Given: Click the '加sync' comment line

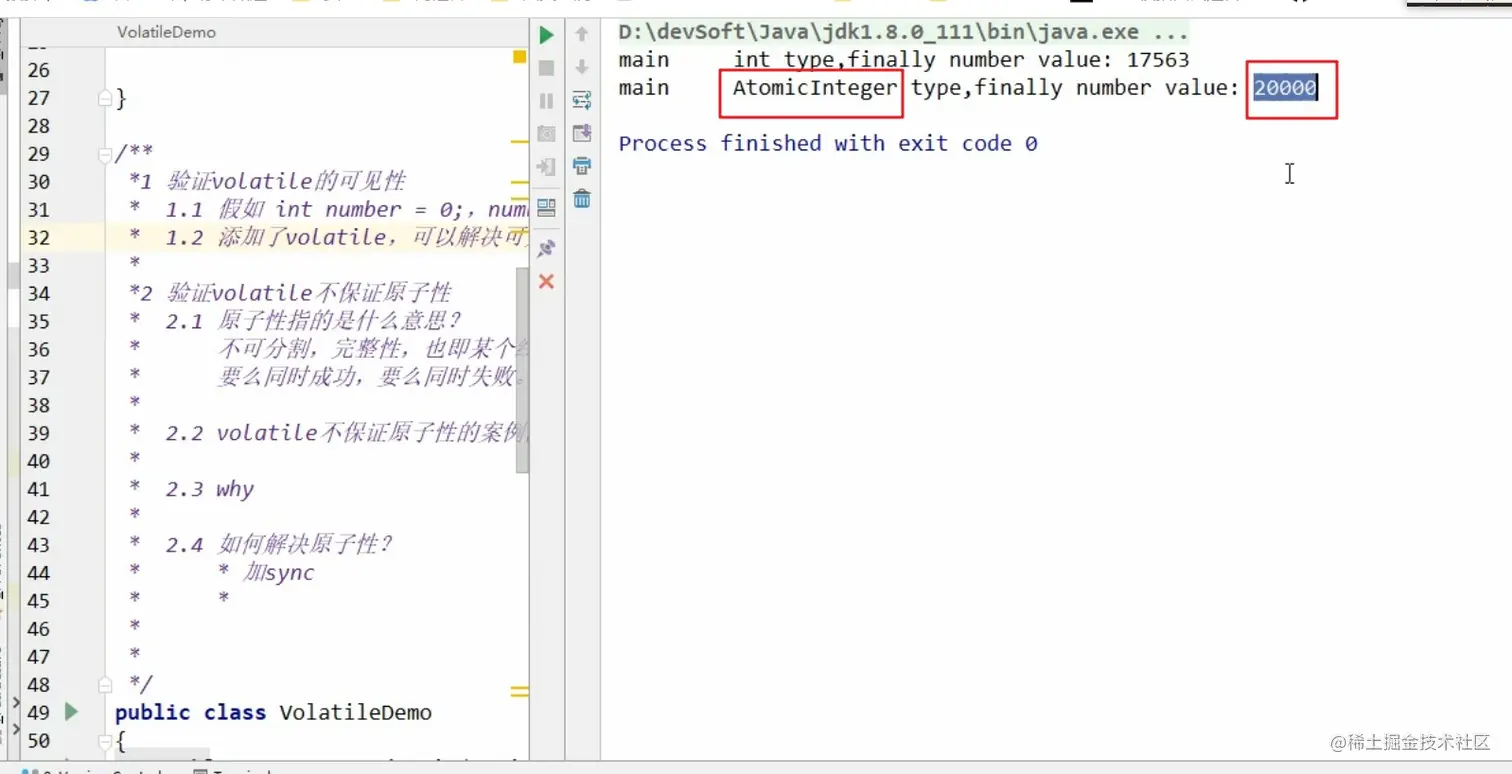Looking at the screenshot, I should pos(279,573).
